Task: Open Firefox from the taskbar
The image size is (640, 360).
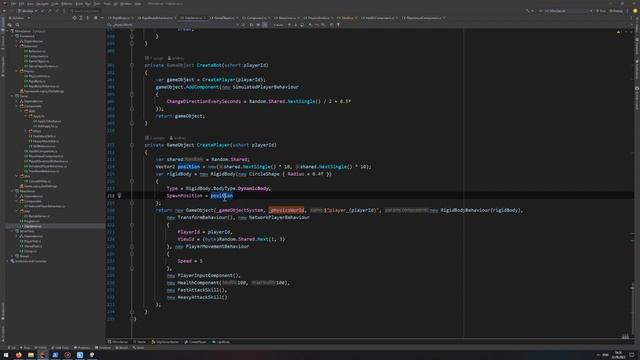Action: point(19,355)
